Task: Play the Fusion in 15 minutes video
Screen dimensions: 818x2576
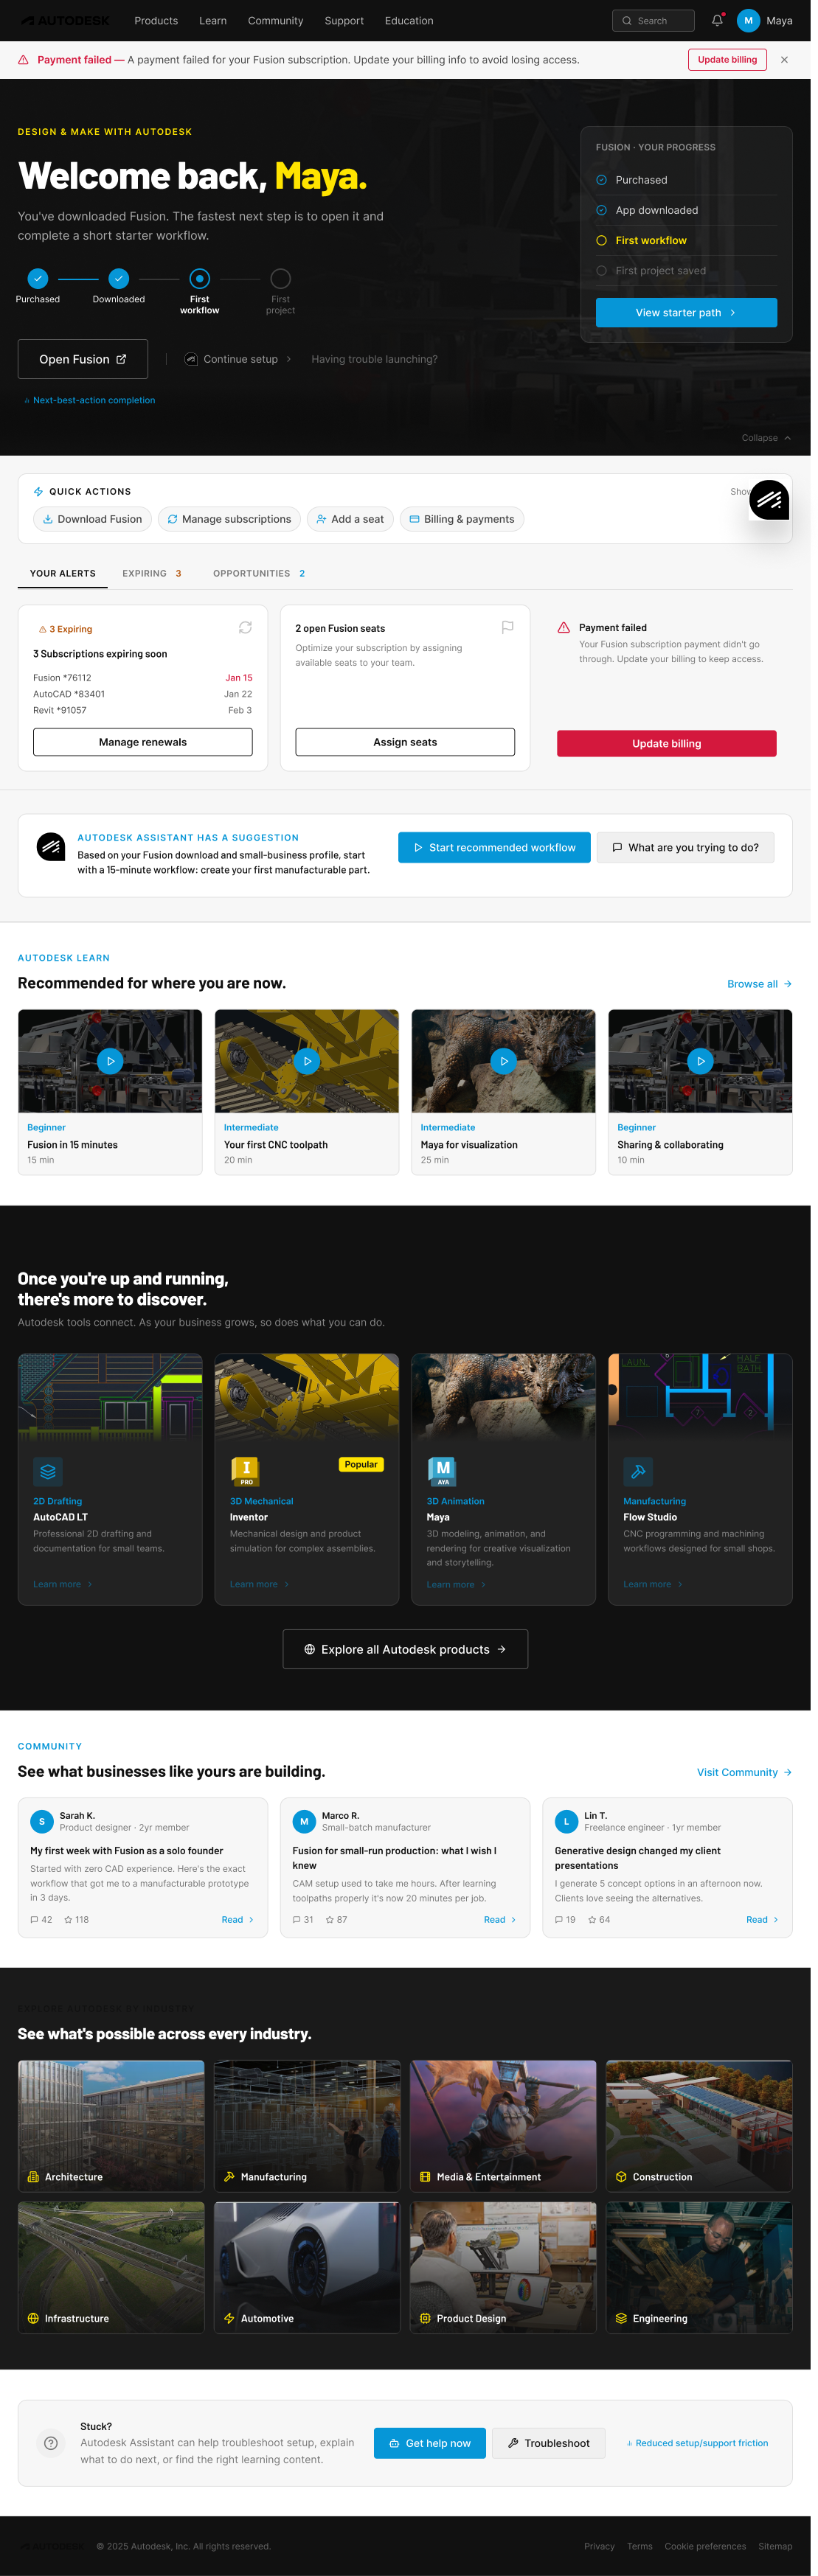Action: pyautogui.click(x=110, y=1061)
